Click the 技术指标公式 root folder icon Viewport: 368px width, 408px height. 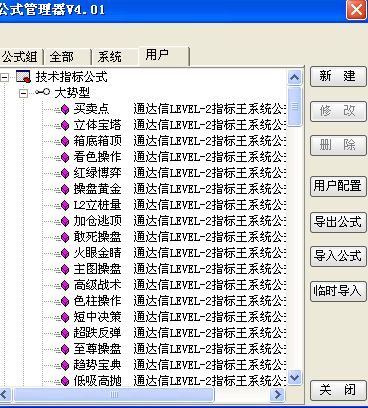pyautogui.click(x=23, y=77)
